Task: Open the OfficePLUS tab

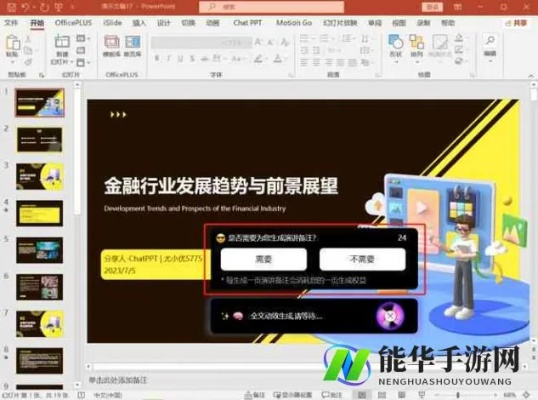Action: point(73,23)
